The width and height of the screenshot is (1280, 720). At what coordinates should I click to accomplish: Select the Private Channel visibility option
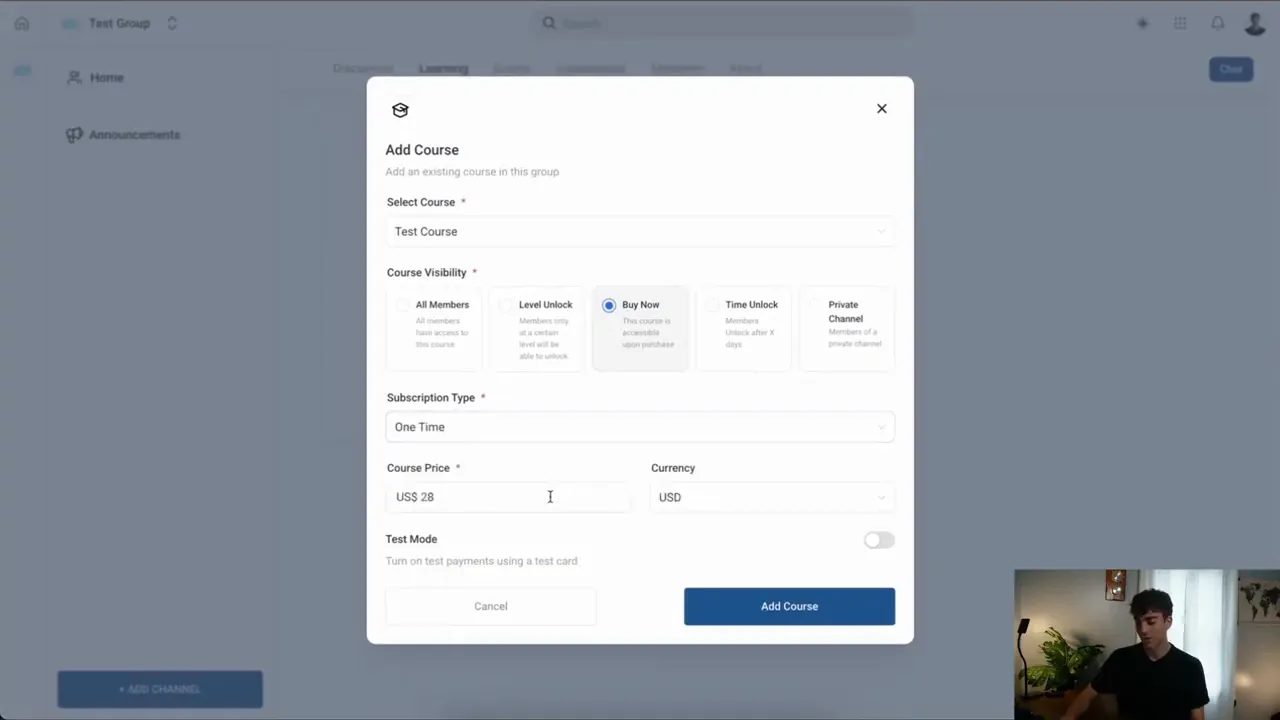point(845,328)
